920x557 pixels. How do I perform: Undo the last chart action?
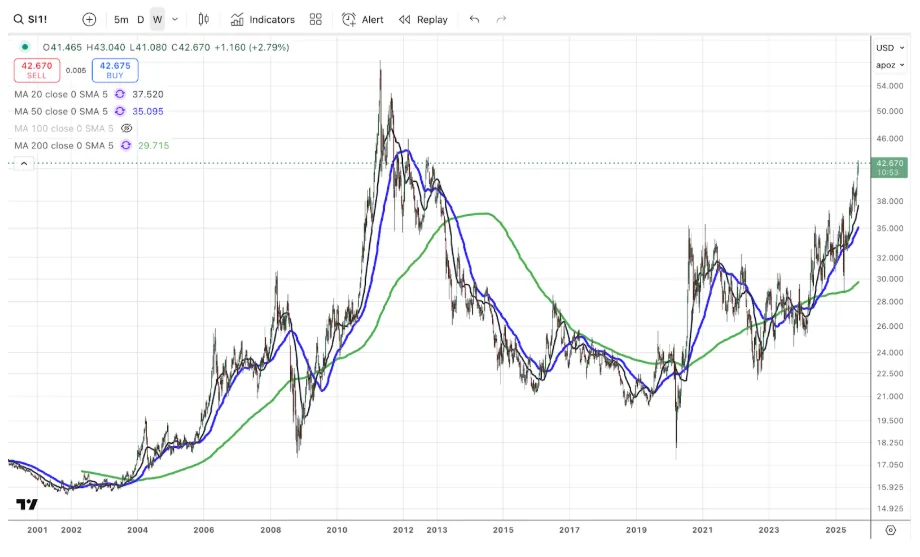point(474,19)
